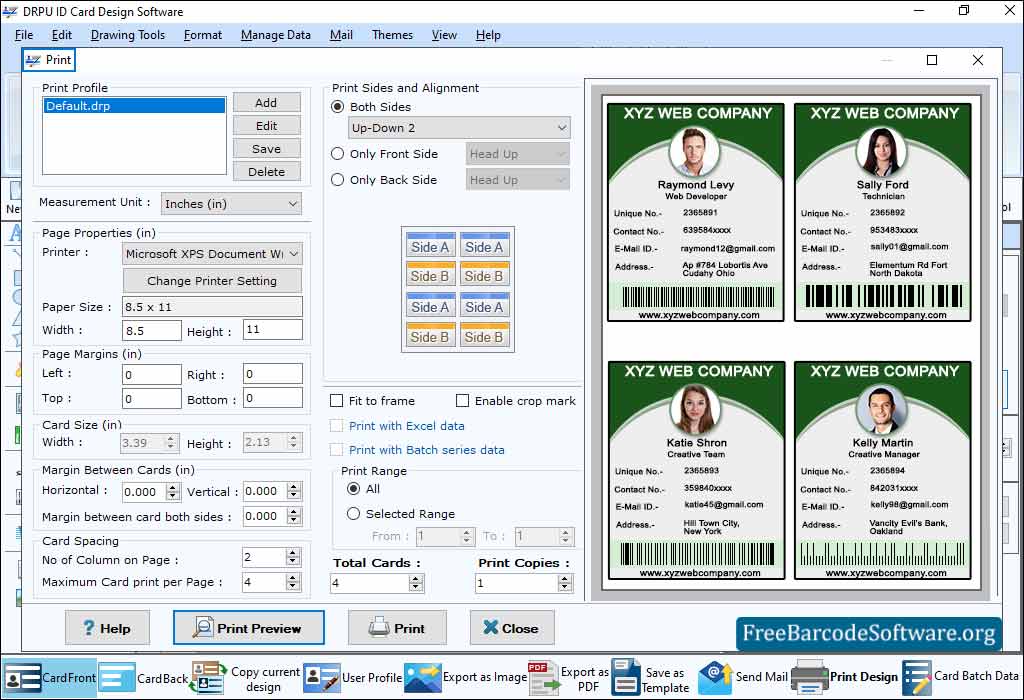This screenshot has height=700, width=1024.
Task: Click the Right page margin field
Action: (273, 374)
